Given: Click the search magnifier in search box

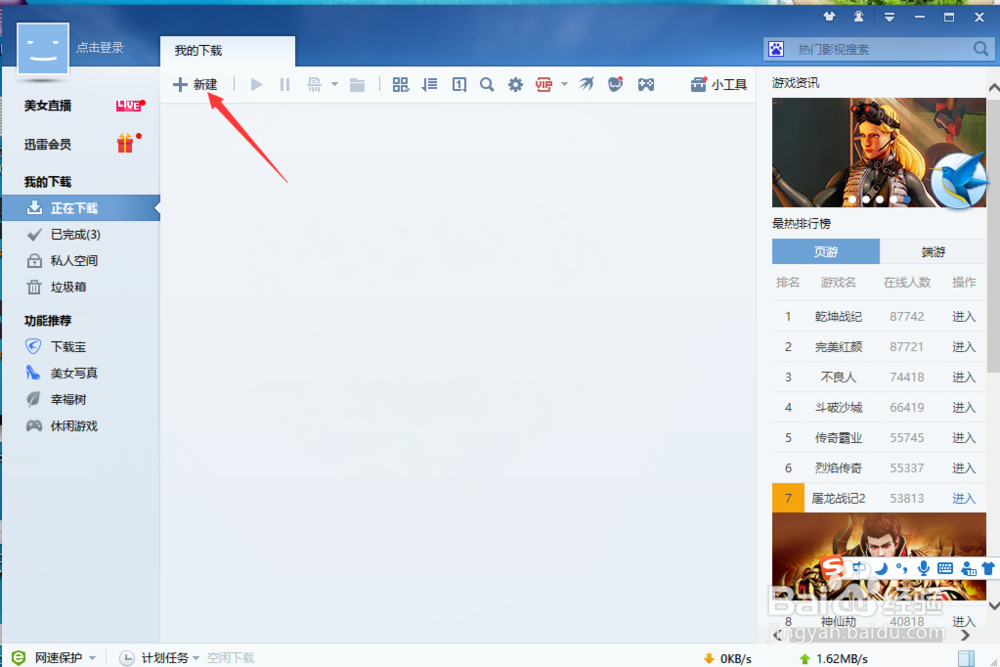Looking at the screenshot, I should pos(981,48).
